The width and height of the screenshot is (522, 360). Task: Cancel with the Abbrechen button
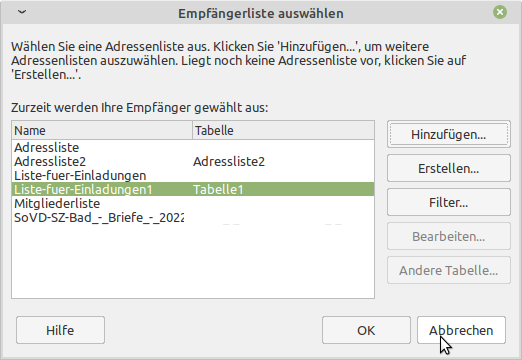[461, 330]
